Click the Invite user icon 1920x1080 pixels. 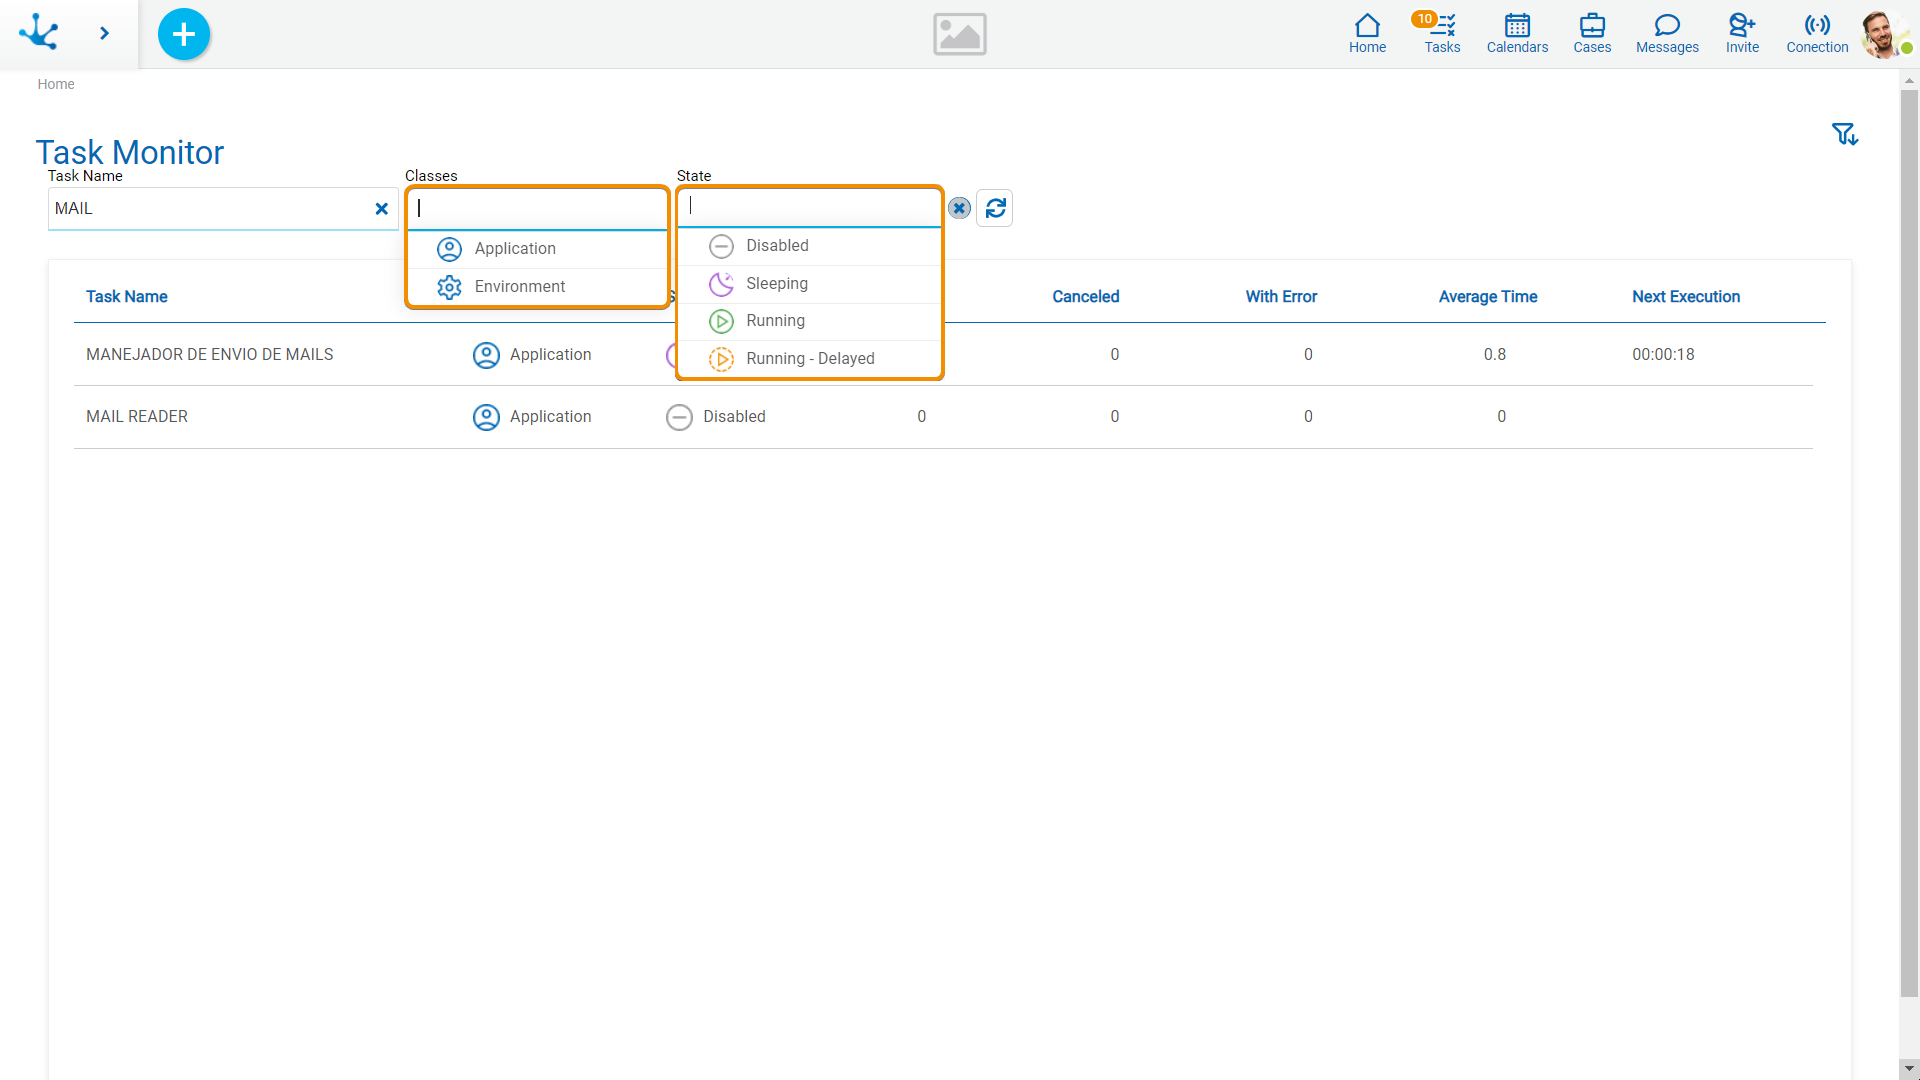pos(1741,33)
